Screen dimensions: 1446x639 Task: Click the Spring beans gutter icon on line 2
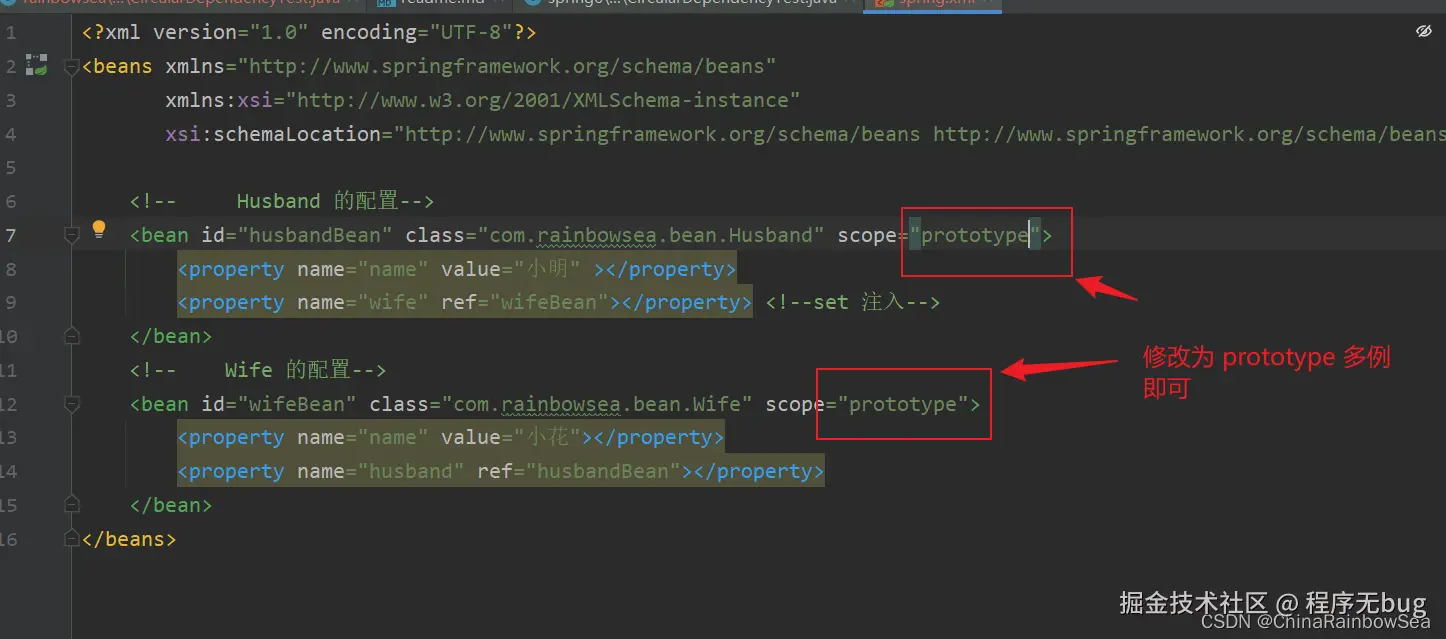[x=37, y=66]
